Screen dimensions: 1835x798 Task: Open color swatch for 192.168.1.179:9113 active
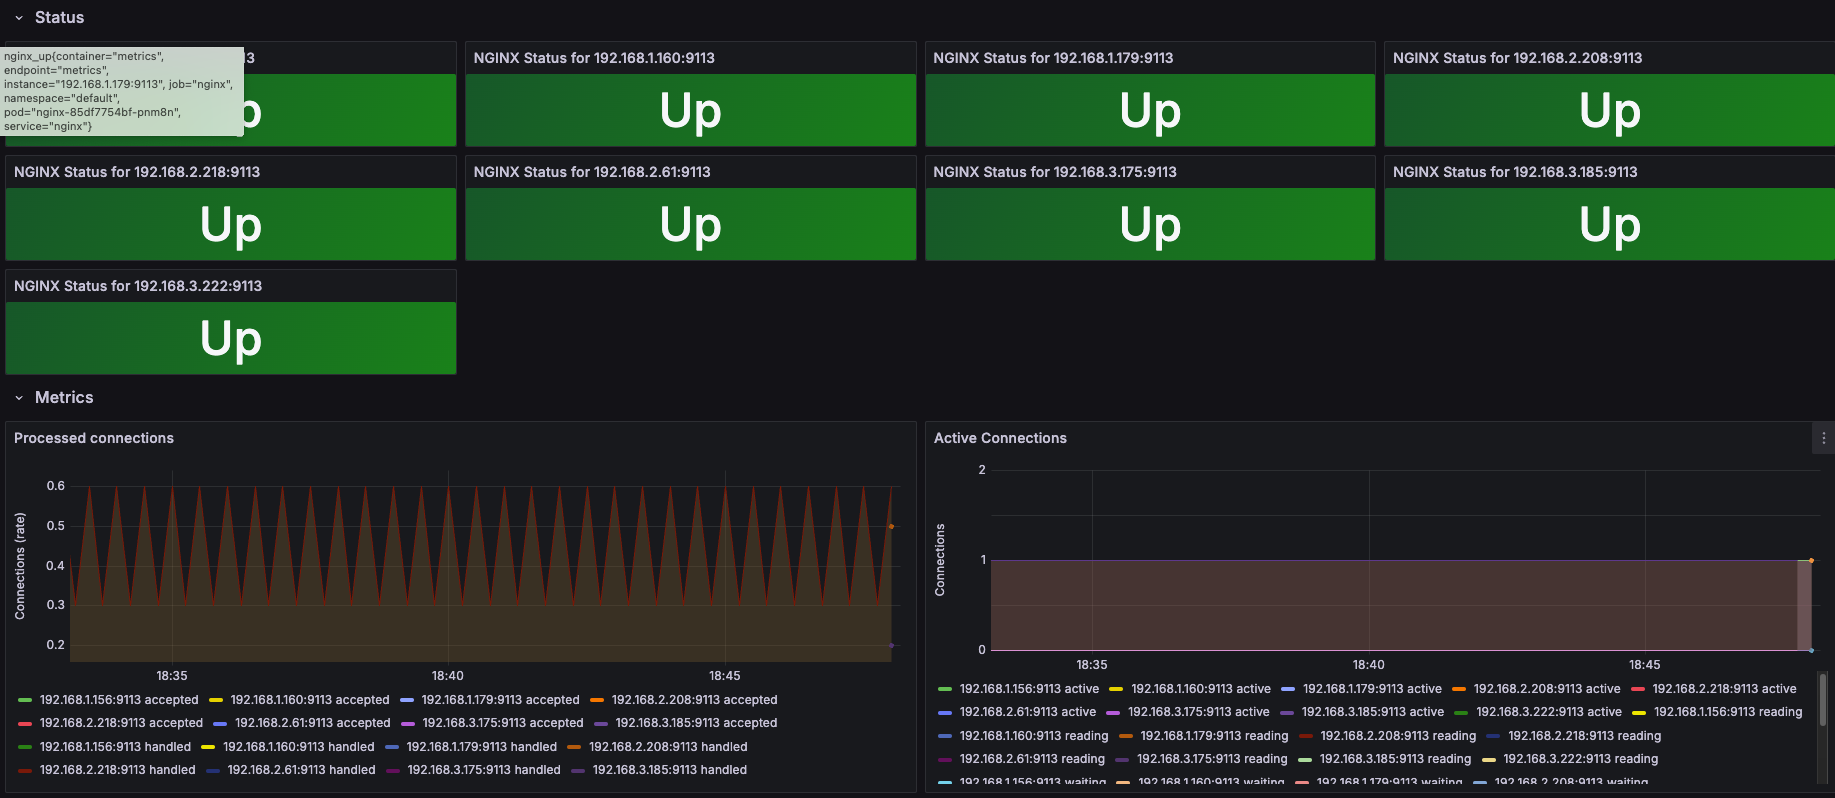click(1288, 689)
